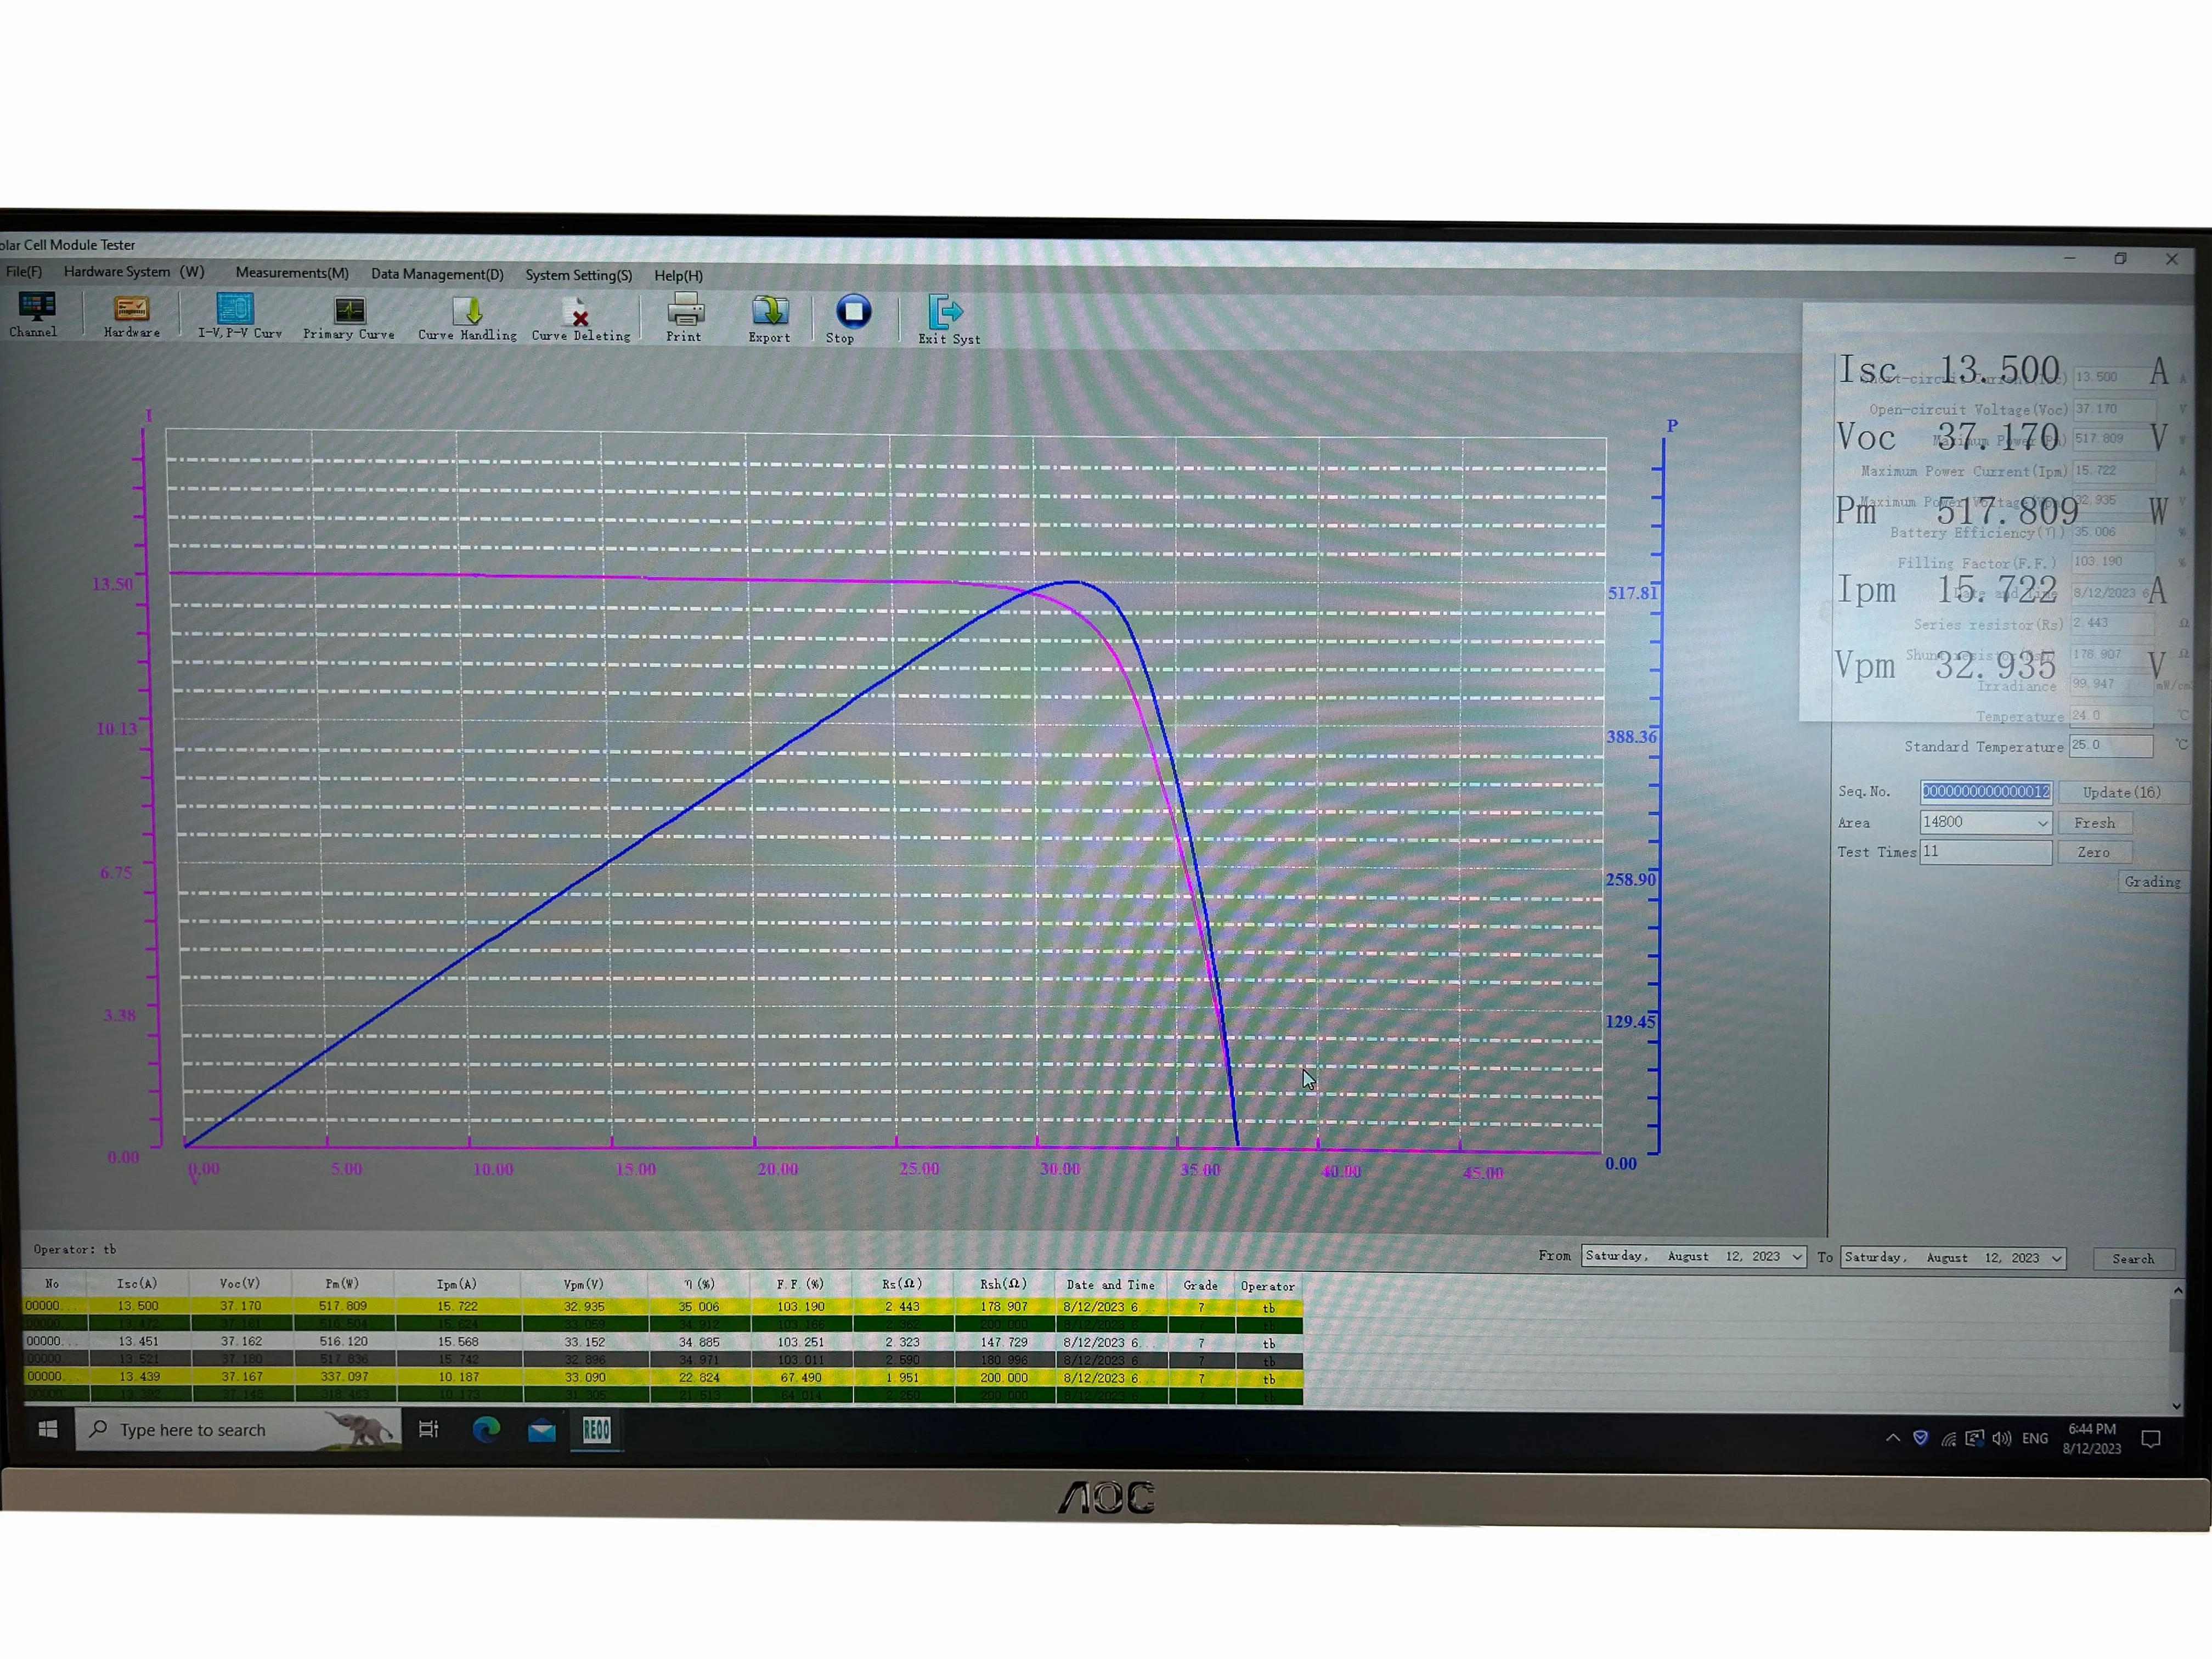
Task: Click the Zero button beside Test Times
Action: (x=2094, y=852)
